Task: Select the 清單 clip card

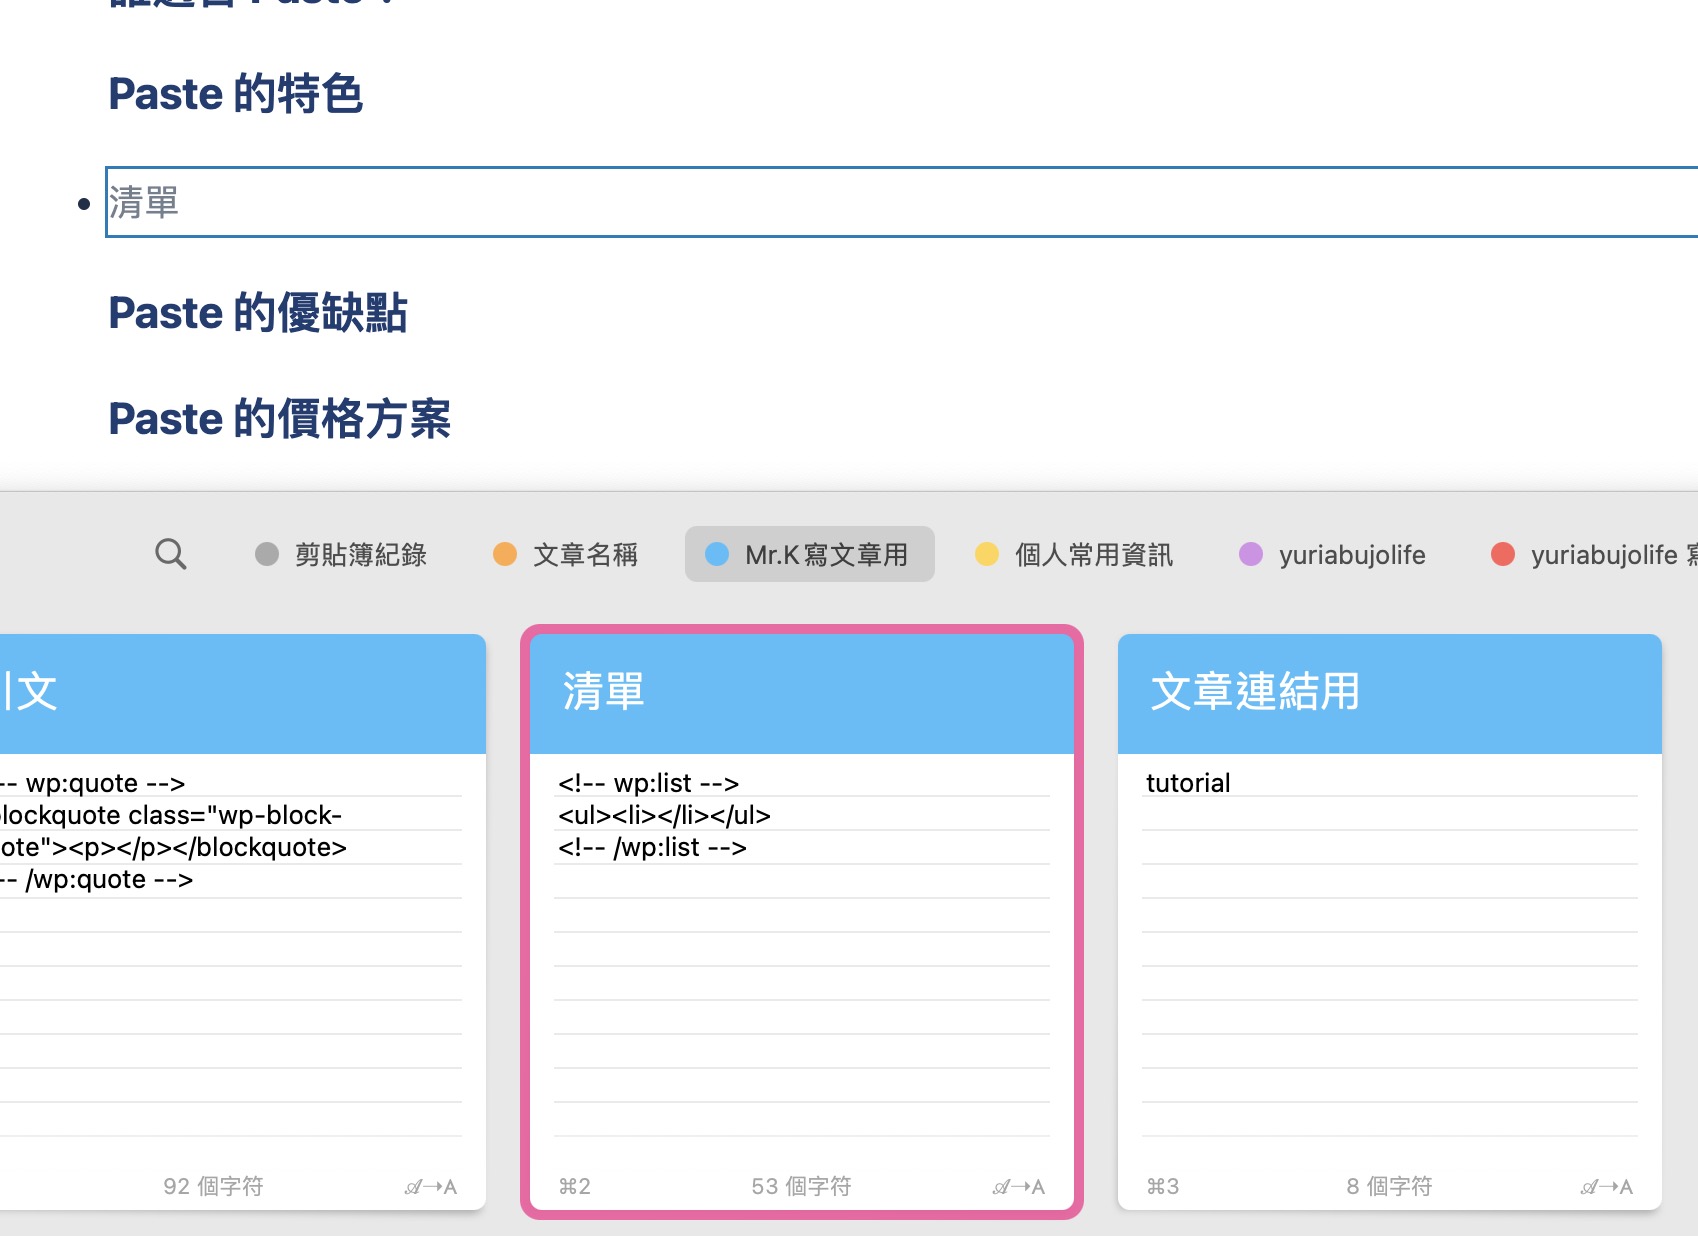Action: 802,922
